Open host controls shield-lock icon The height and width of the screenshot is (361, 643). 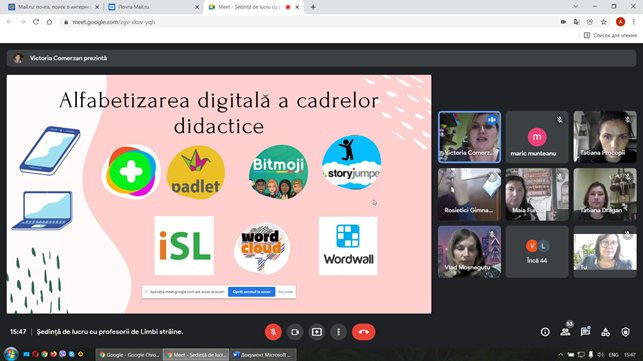(x=625, y=332)
